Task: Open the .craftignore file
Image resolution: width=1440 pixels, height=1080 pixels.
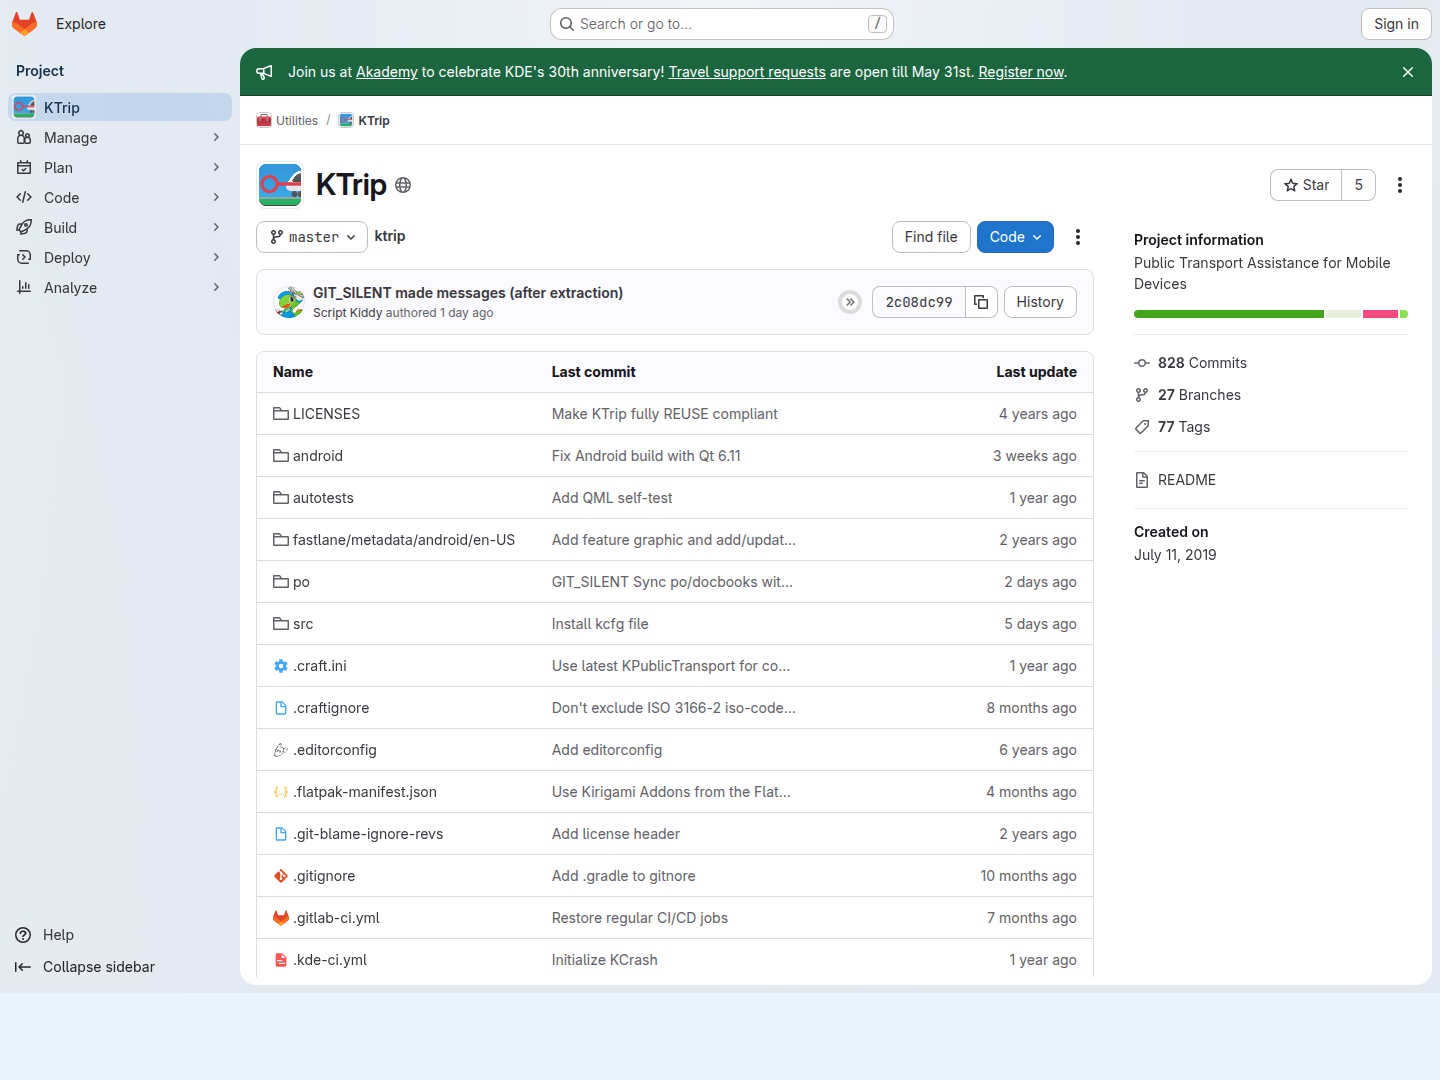Action: click(331, 708)
